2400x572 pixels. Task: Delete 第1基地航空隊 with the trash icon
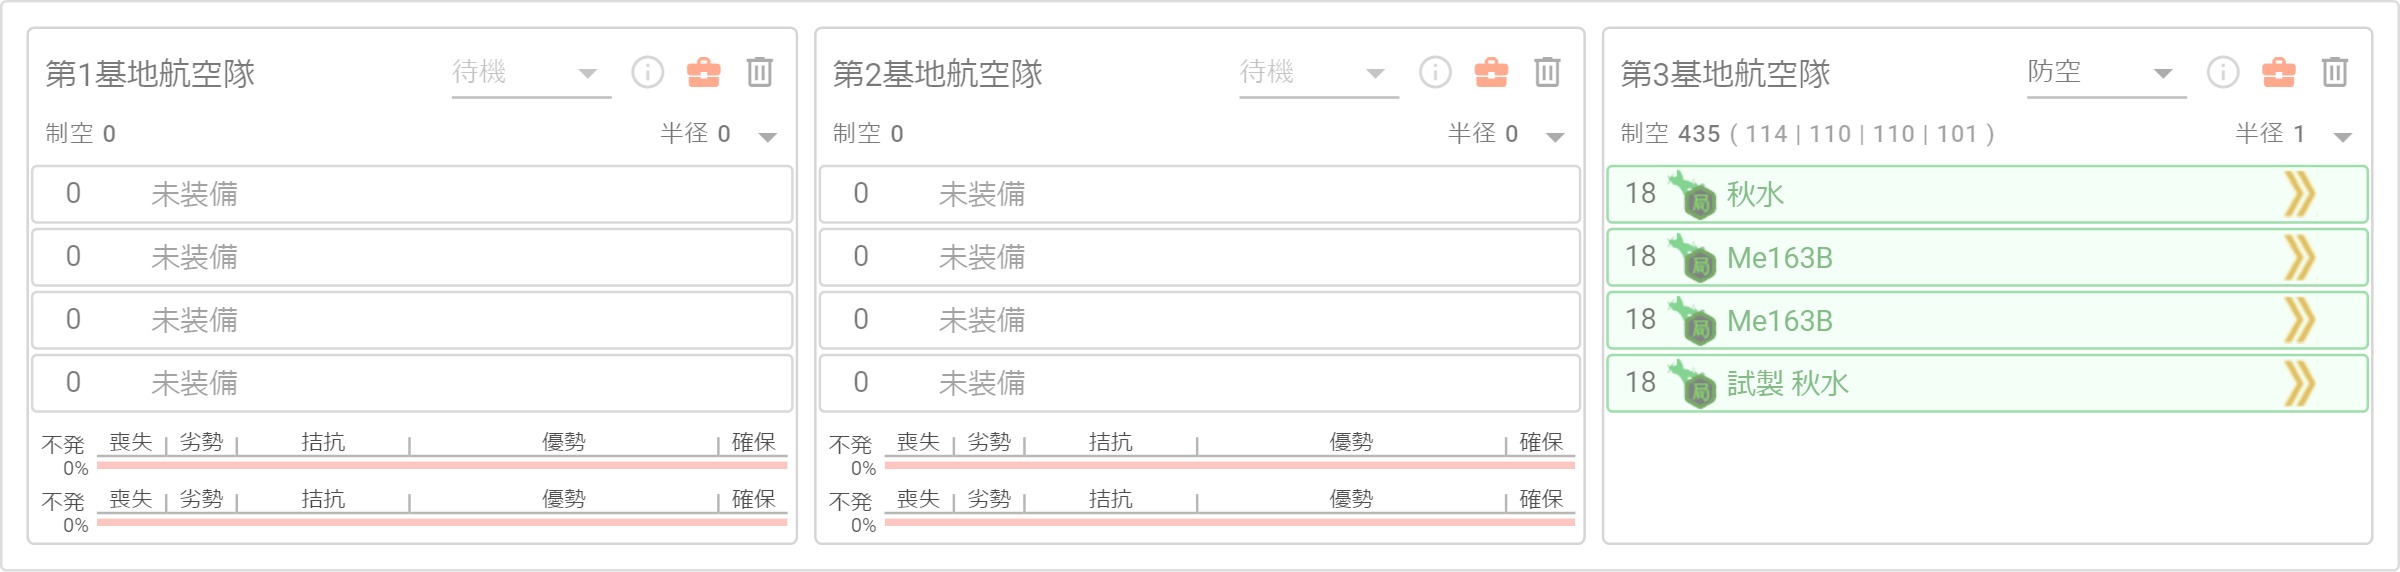[760, 72]
